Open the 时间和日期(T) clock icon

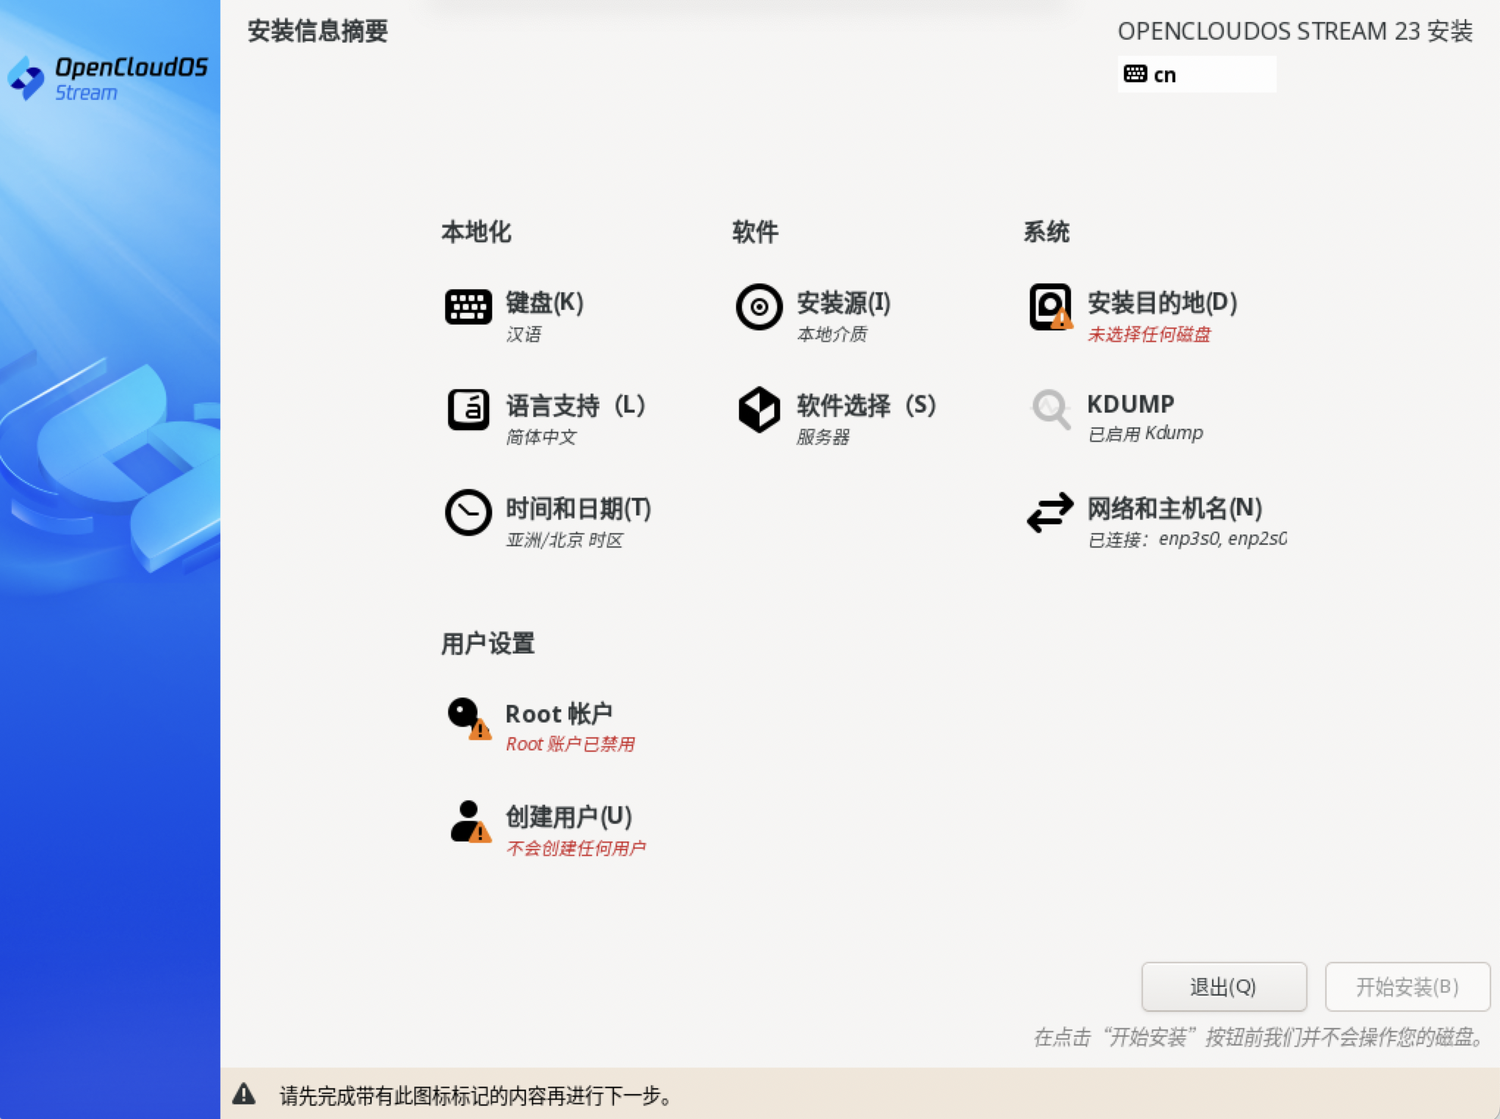tap(468, 512)
